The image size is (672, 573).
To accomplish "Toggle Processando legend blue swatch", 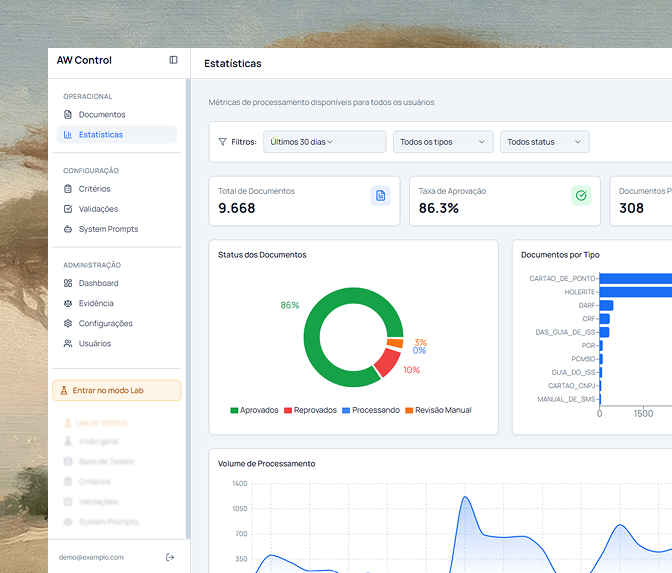I will click(x=346, y=411).
